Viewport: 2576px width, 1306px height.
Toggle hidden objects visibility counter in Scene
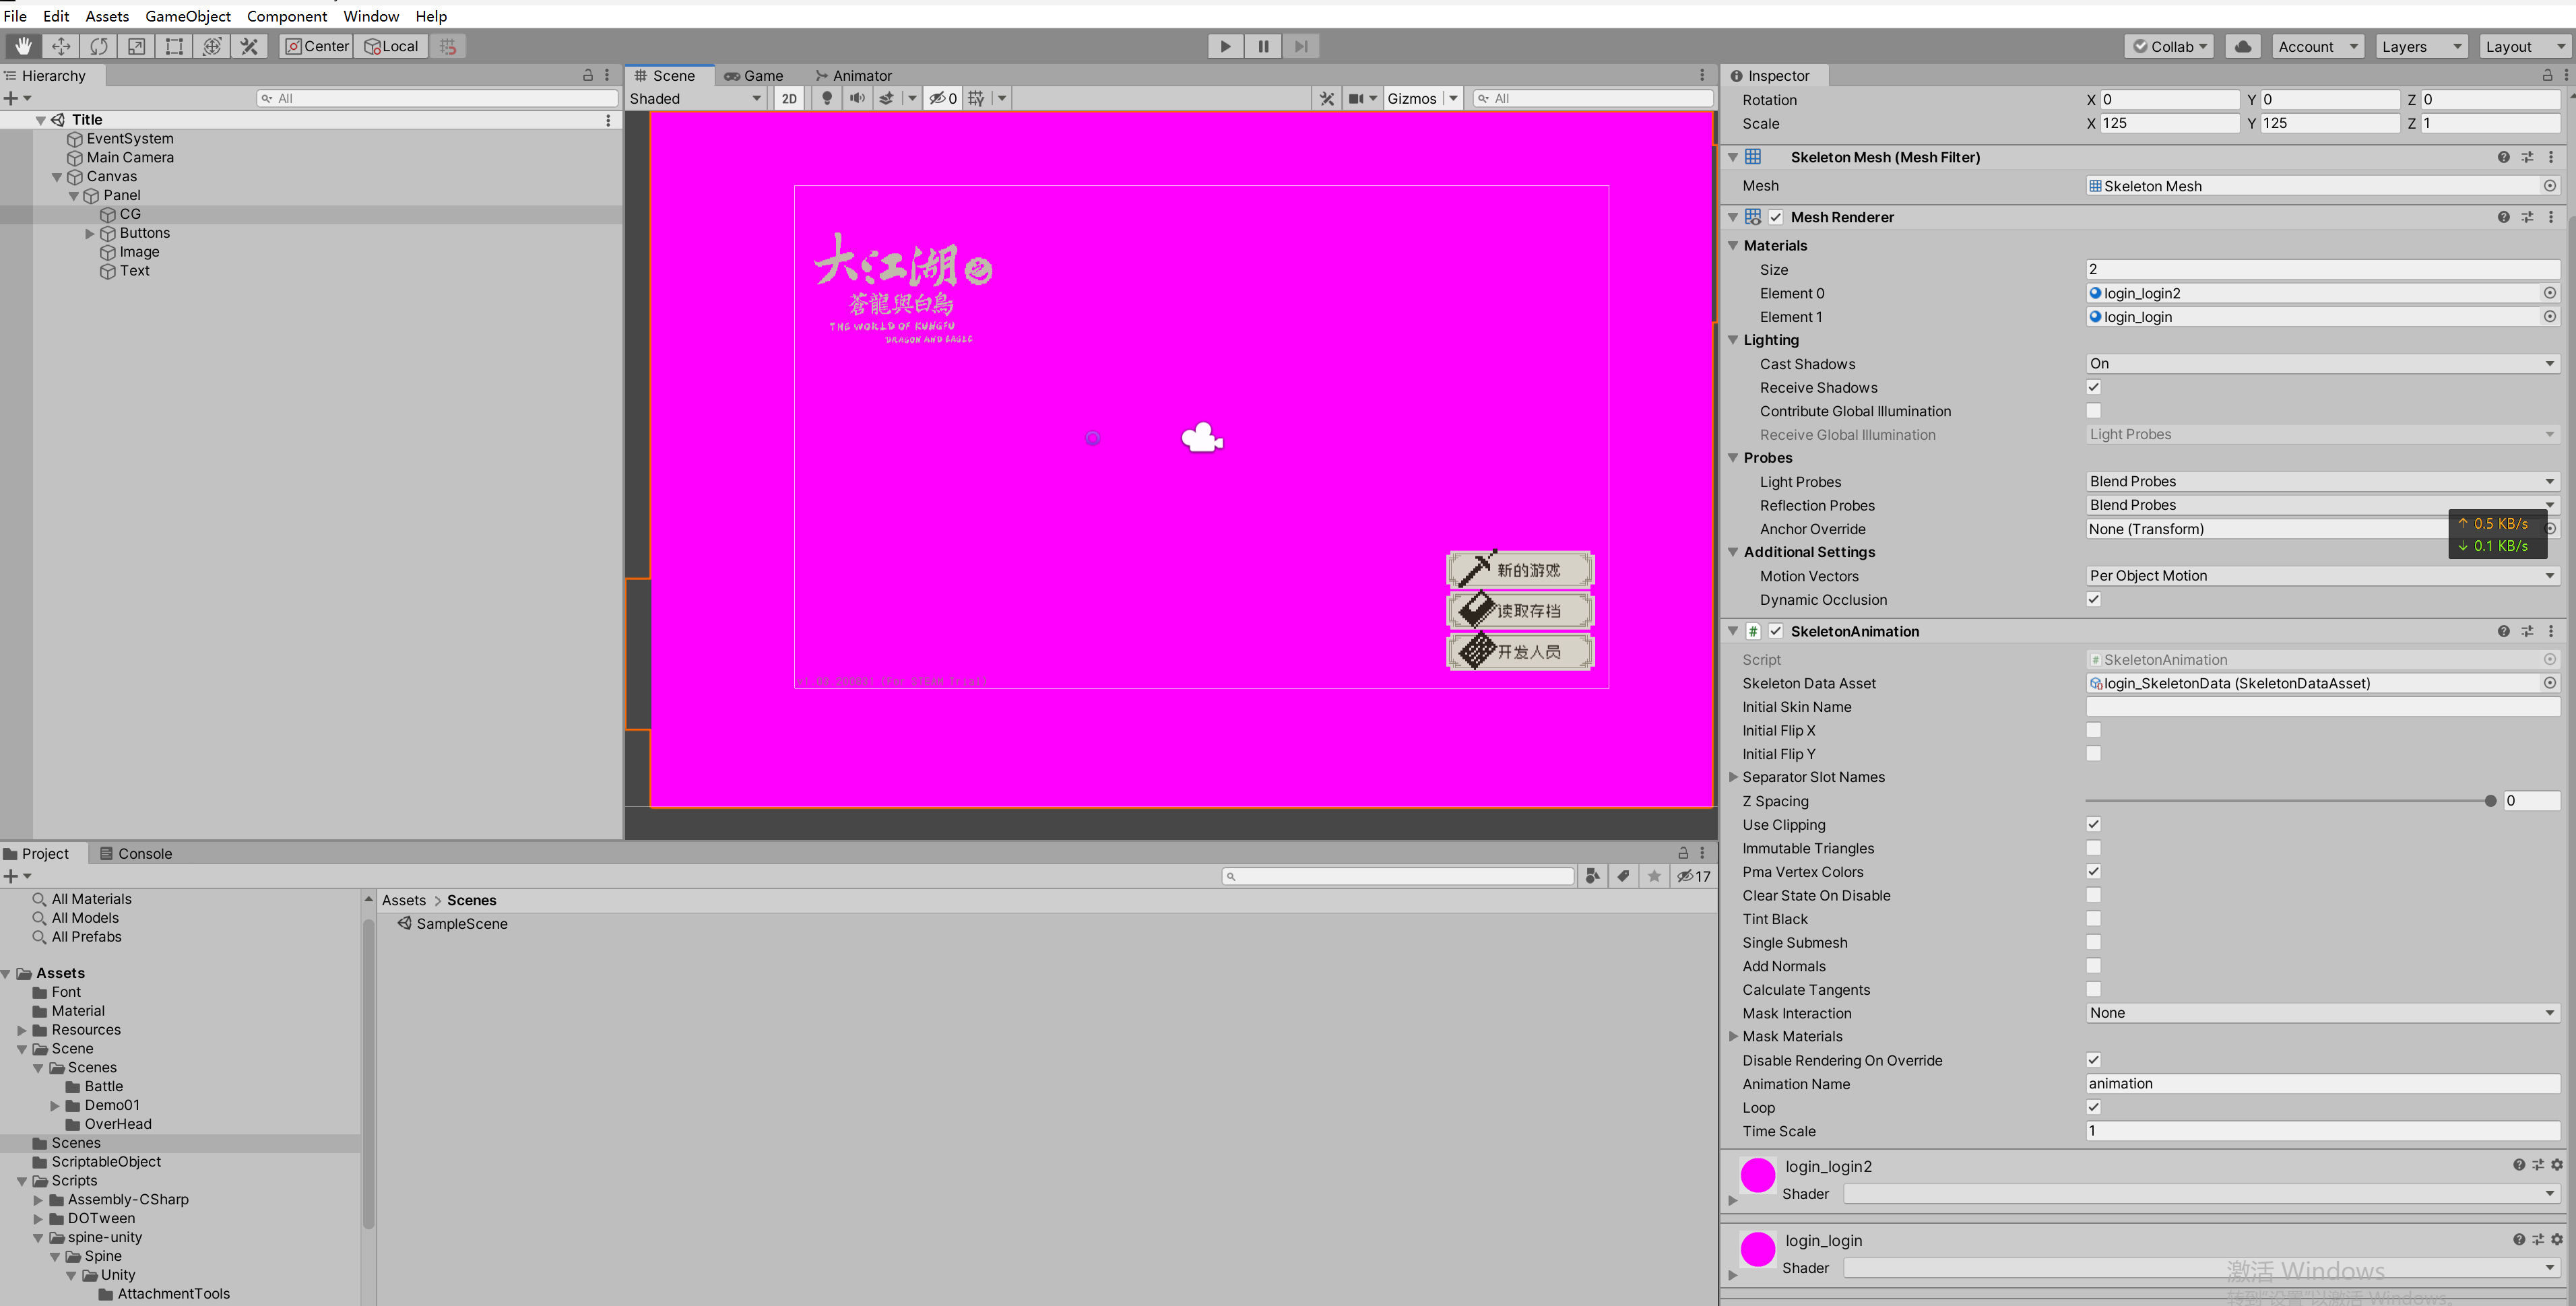943,98
